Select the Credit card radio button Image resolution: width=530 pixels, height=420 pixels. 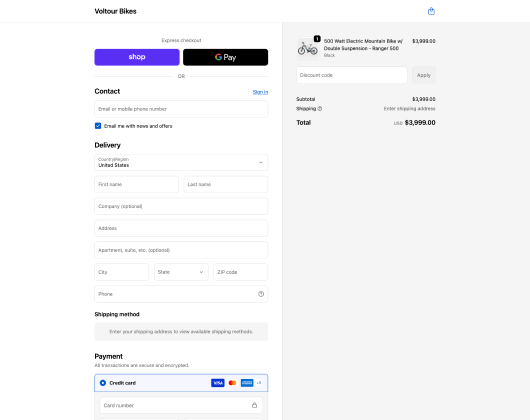(x=103, y=383)
